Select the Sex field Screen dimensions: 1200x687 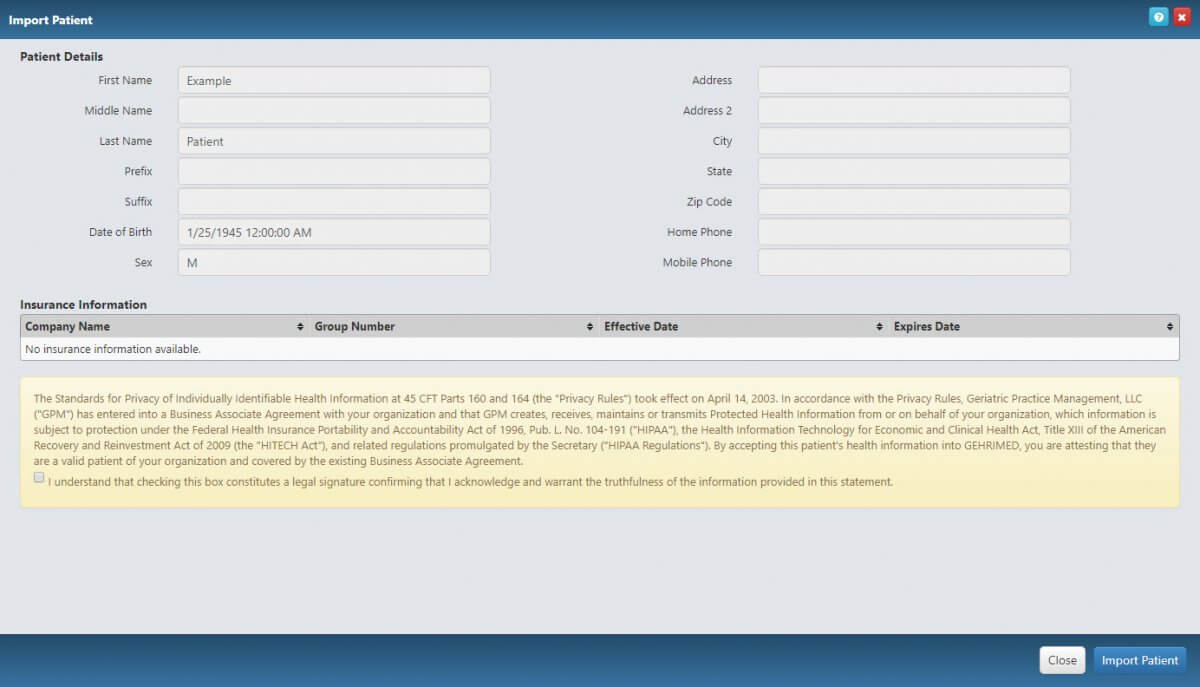point(334,262)
